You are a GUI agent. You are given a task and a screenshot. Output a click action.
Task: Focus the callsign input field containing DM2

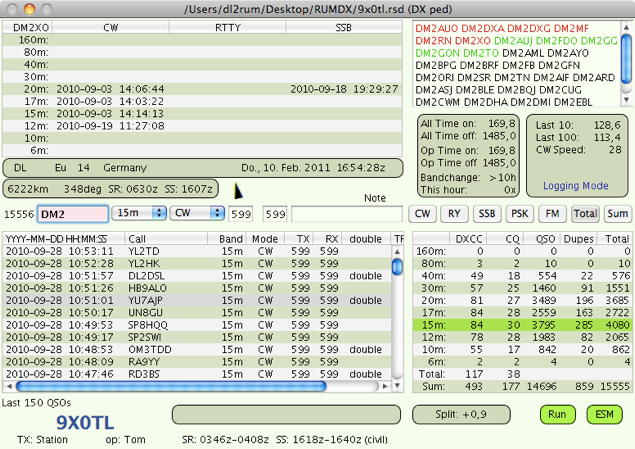tap(73, 213)
